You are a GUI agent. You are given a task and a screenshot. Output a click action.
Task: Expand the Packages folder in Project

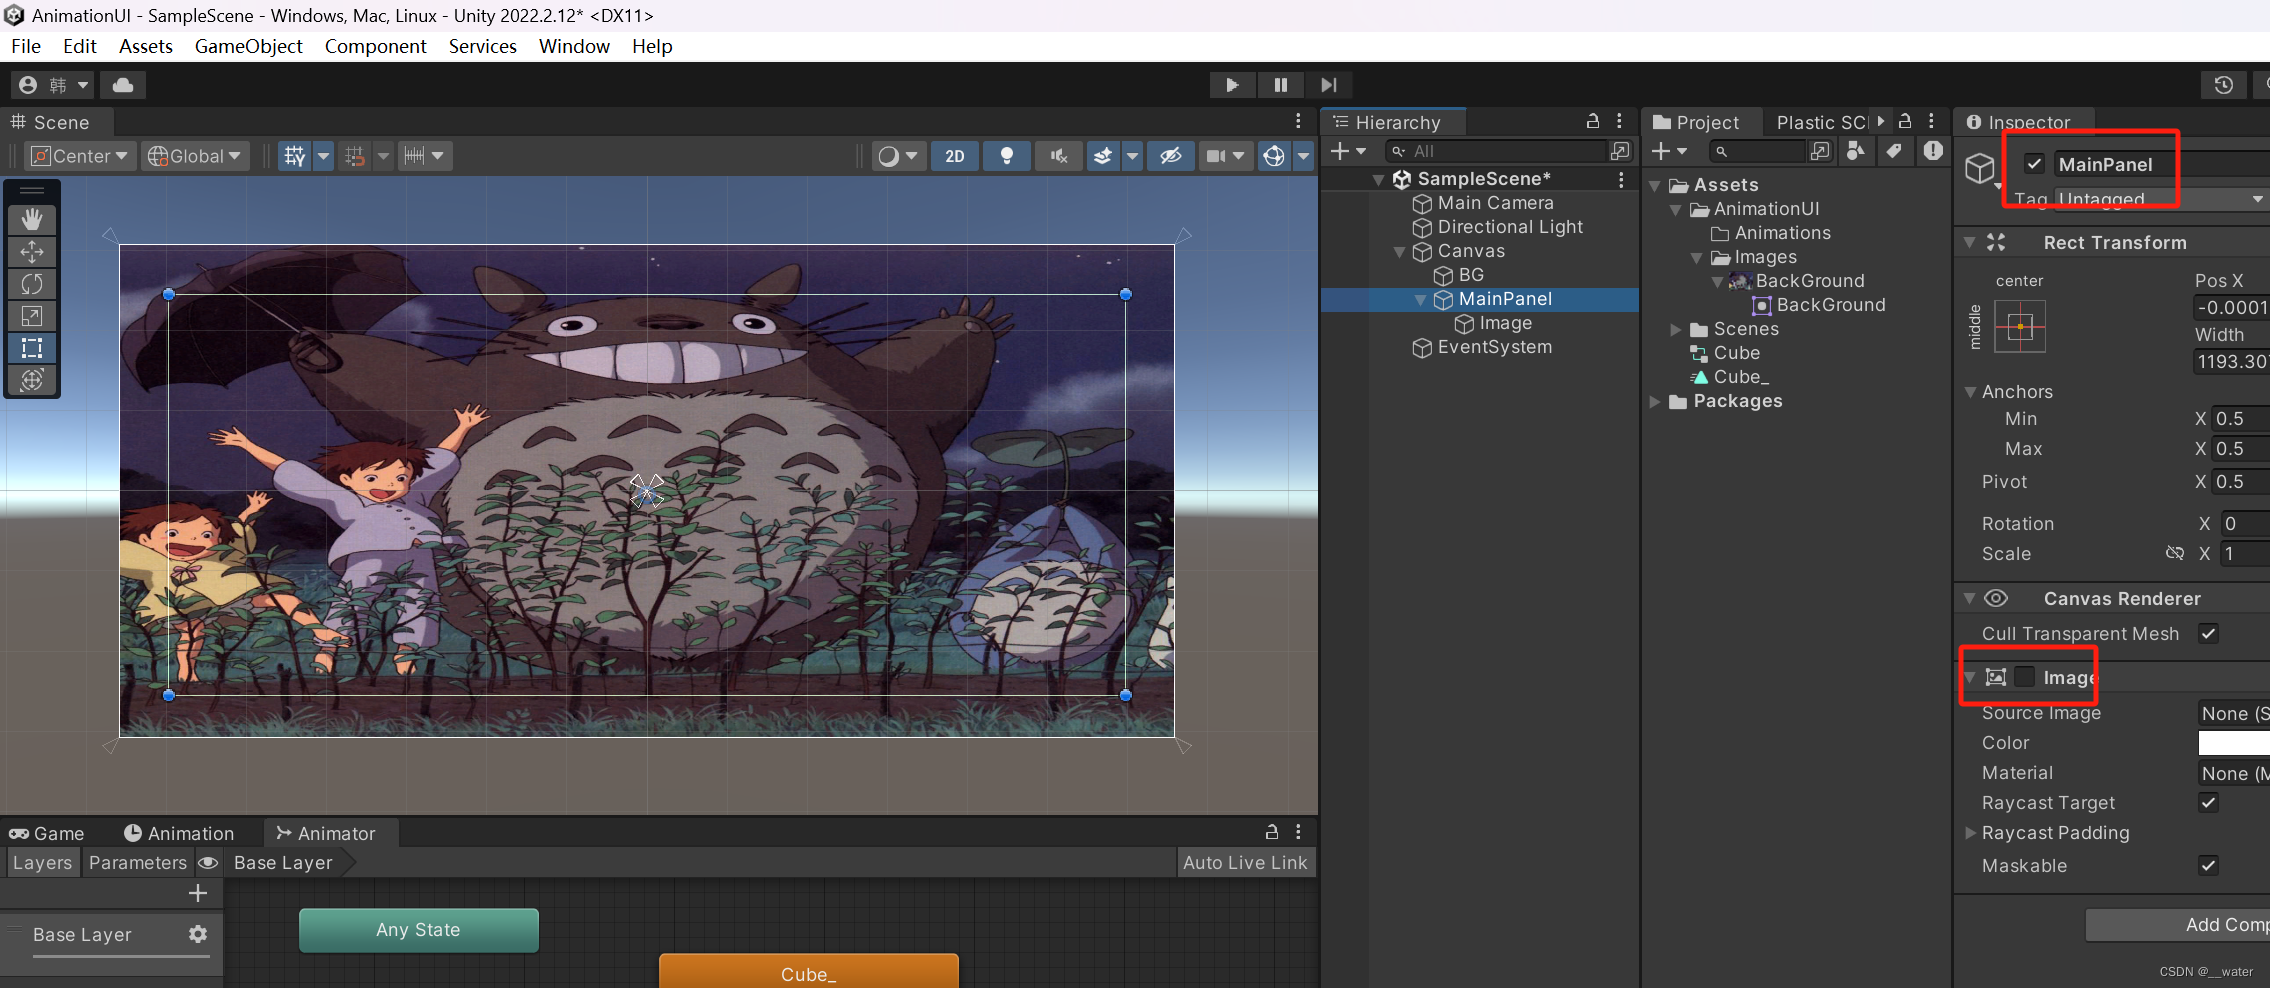point(1655,401)
